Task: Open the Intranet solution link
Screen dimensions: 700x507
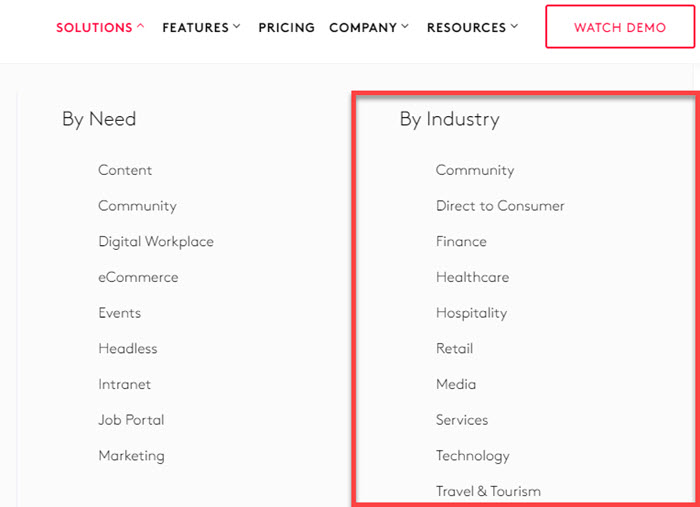Action: (125, 384)
